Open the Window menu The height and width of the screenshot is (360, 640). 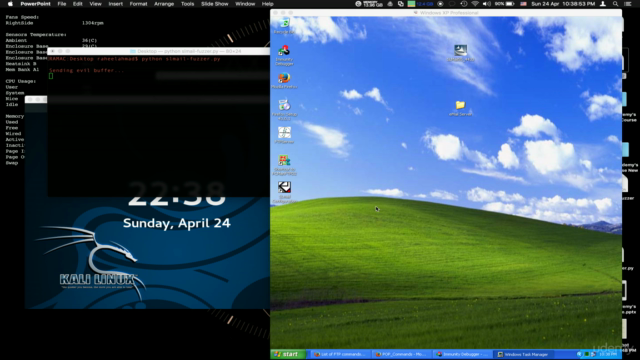tap(245, 4)
